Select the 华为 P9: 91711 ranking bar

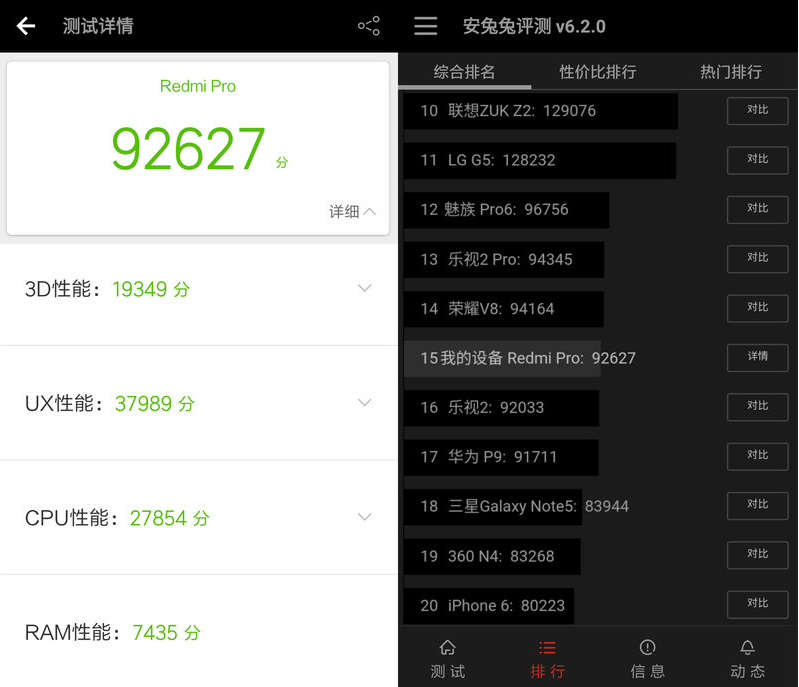click(x=501, y=457)
